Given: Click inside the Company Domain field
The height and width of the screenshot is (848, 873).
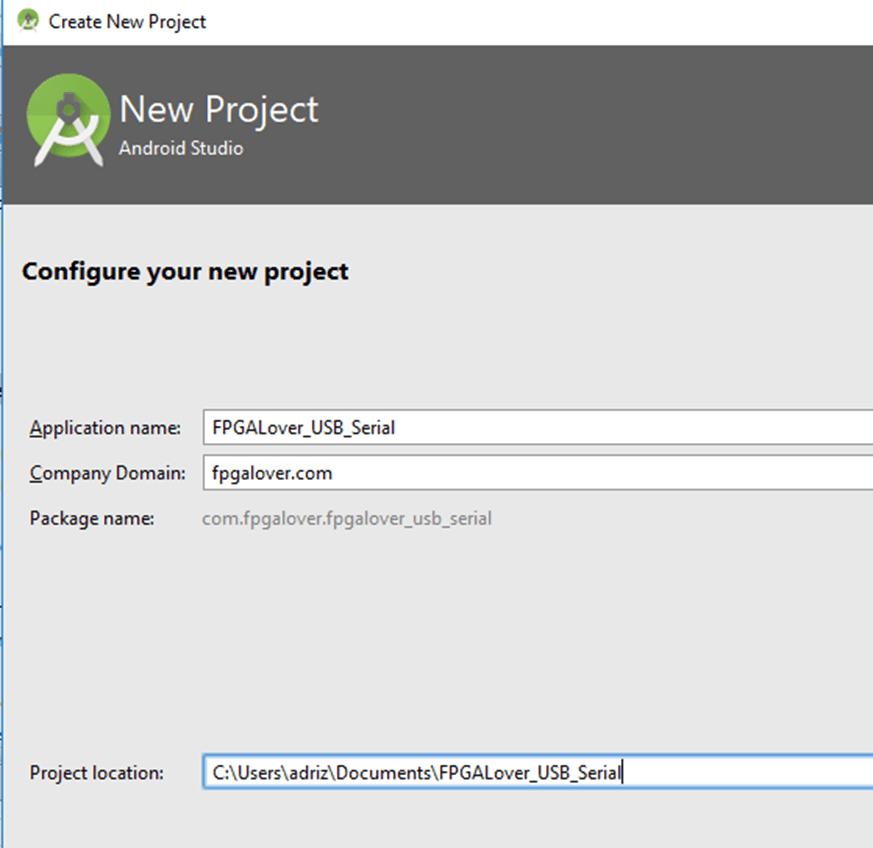Looking at the screenshot, I should click(450, 472).
